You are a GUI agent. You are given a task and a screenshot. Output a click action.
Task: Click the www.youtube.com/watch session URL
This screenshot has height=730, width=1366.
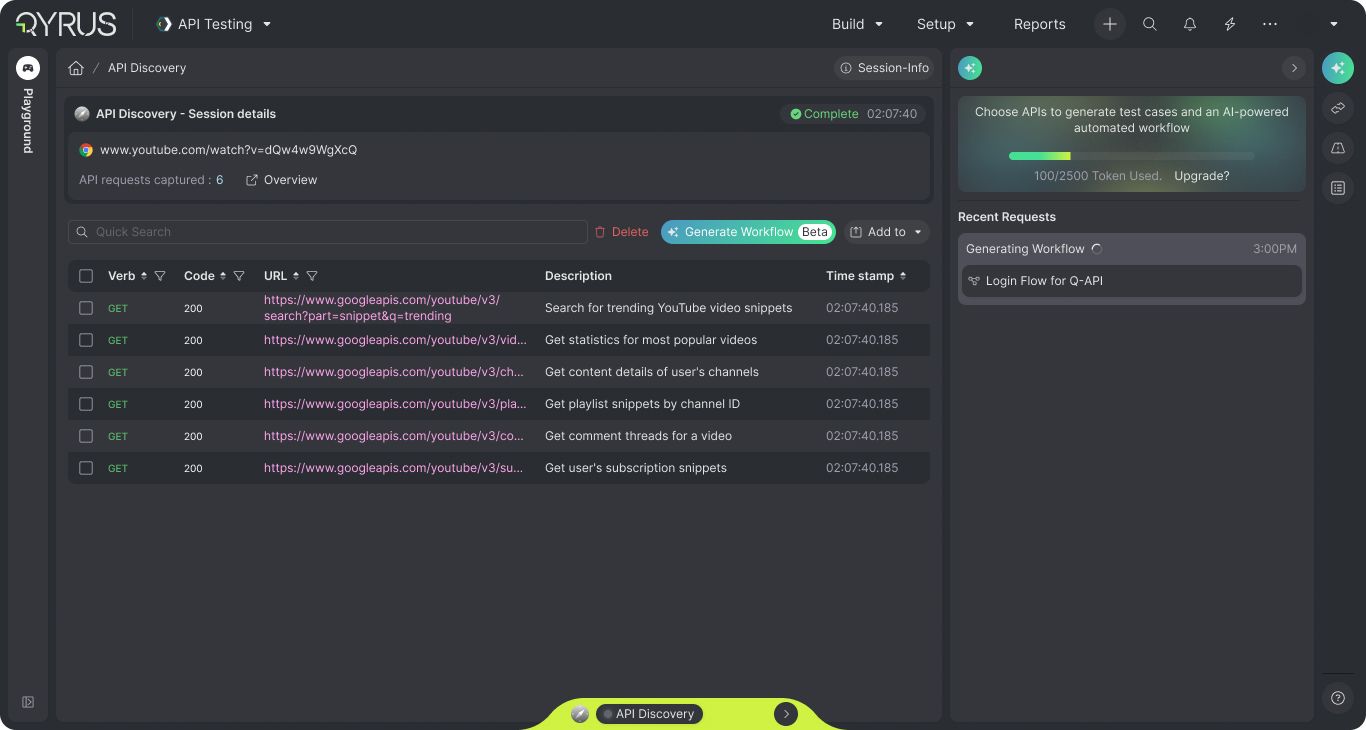click(228, 150)
